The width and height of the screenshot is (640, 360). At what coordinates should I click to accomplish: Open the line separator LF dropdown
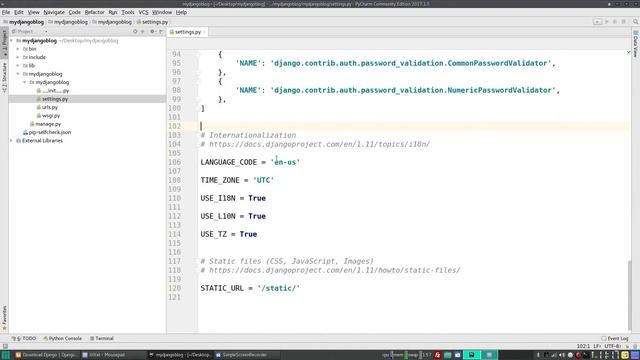(x=597, y=346)
